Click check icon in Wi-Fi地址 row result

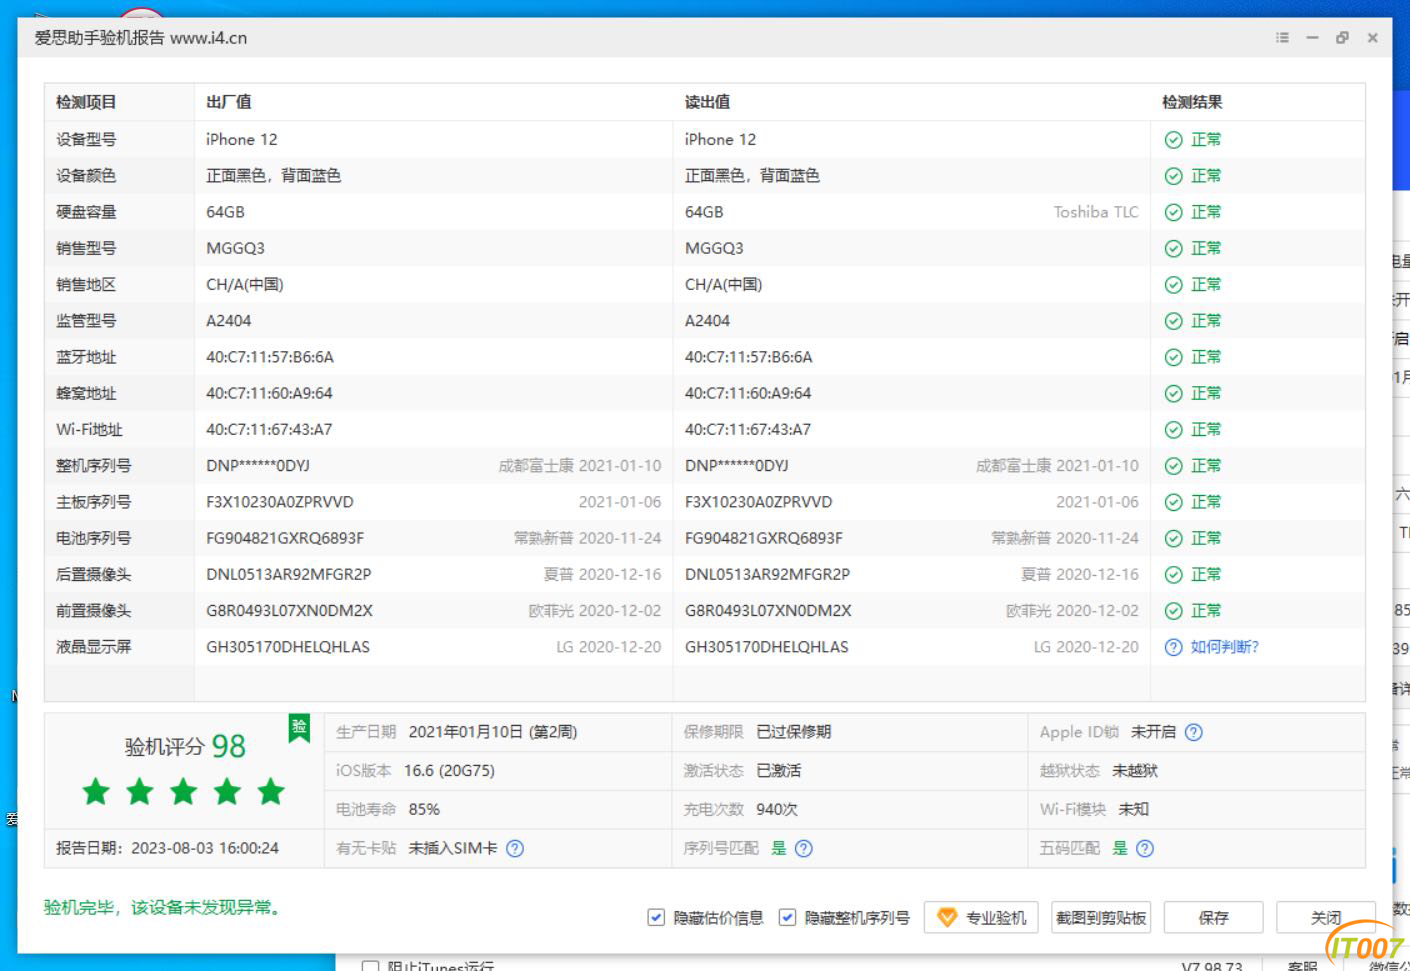1174,430
